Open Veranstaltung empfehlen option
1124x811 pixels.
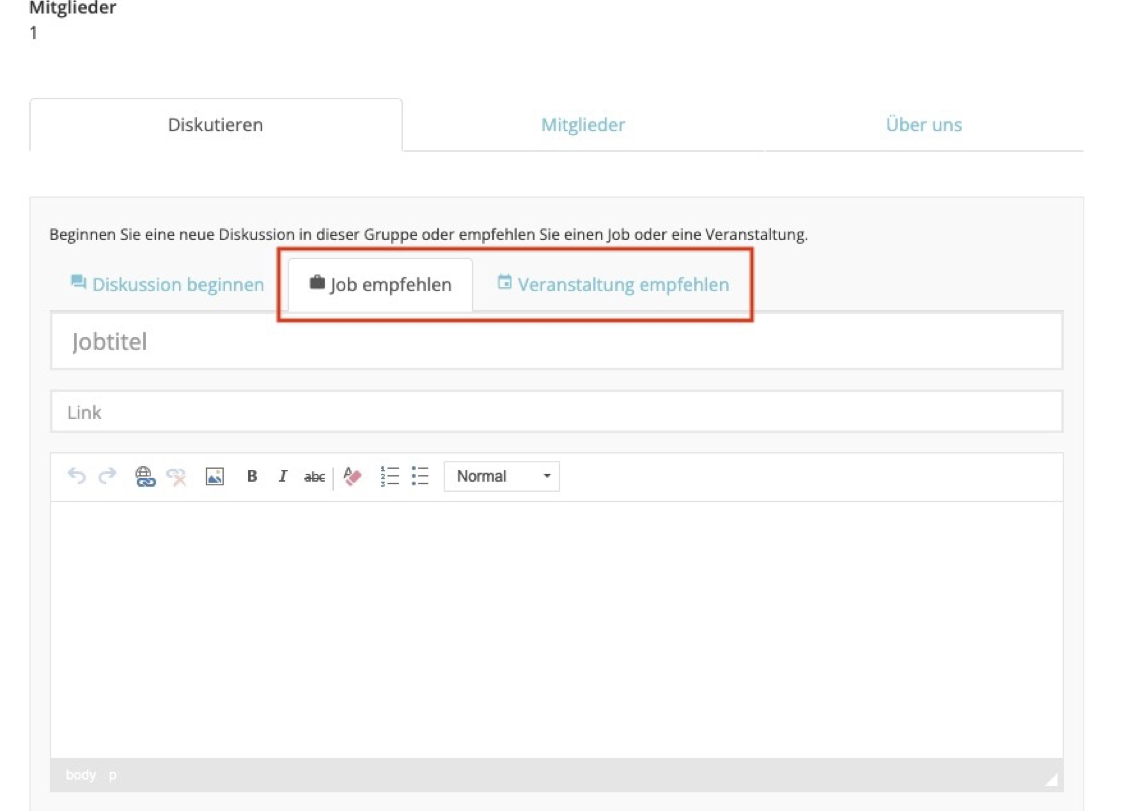pos(613,284)
